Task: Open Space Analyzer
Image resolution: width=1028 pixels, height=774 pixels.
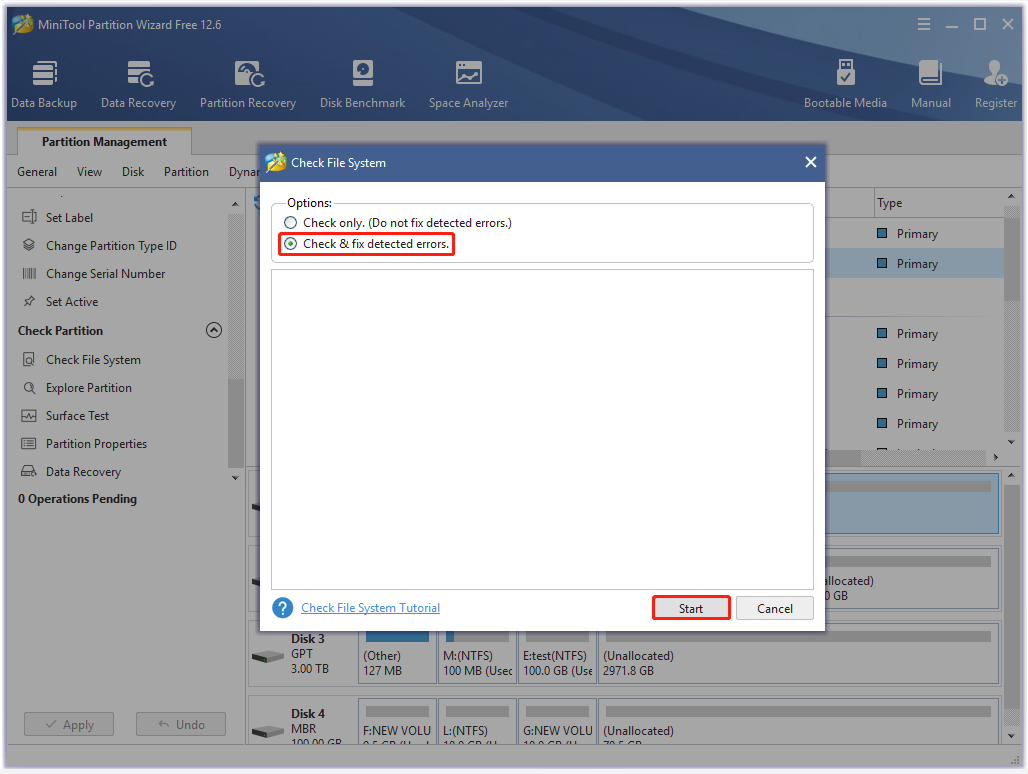Action: coord(468,84)
